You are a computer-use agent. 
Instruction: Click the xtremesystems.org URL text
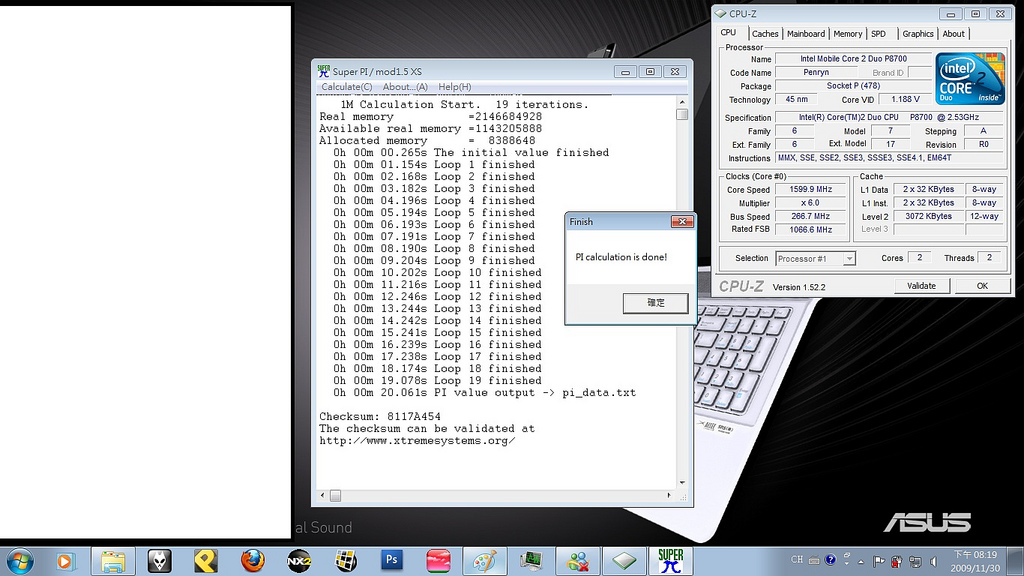[x=417, y=441]
